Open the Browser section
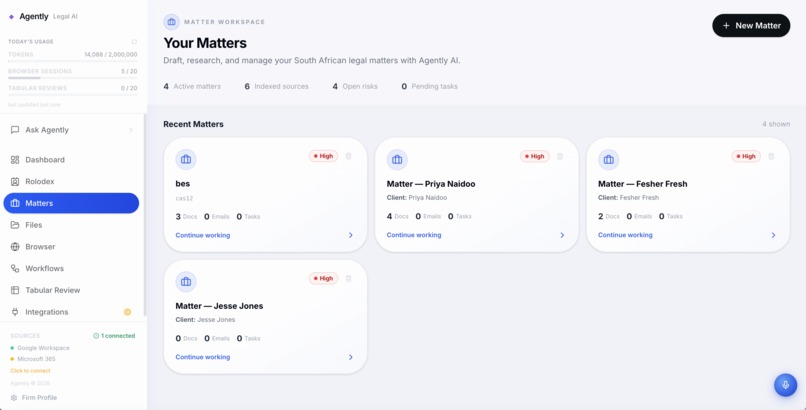This screenshot has height=410, width=806. [71, 247]
